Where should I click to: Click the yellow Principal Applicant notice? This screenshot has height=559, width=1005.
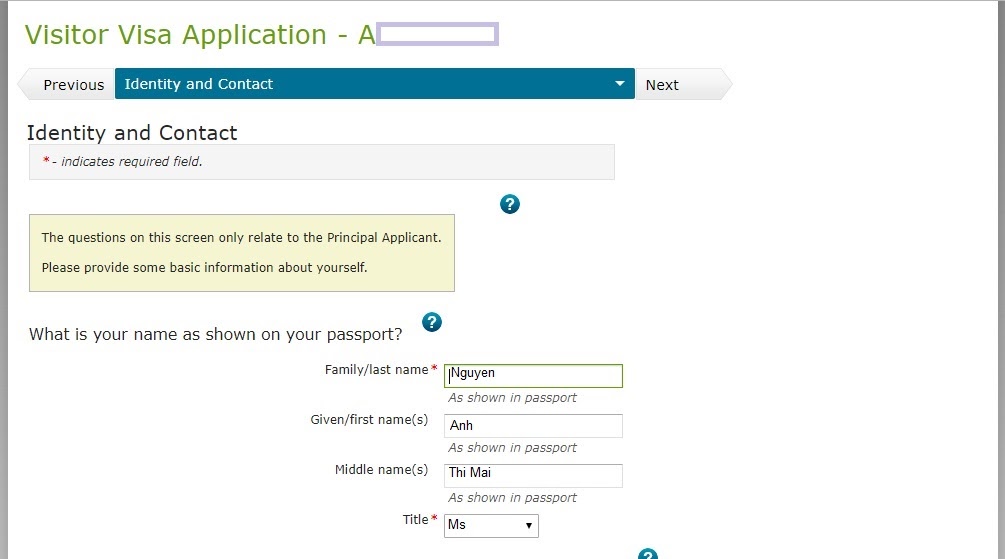tap(242, 253)
